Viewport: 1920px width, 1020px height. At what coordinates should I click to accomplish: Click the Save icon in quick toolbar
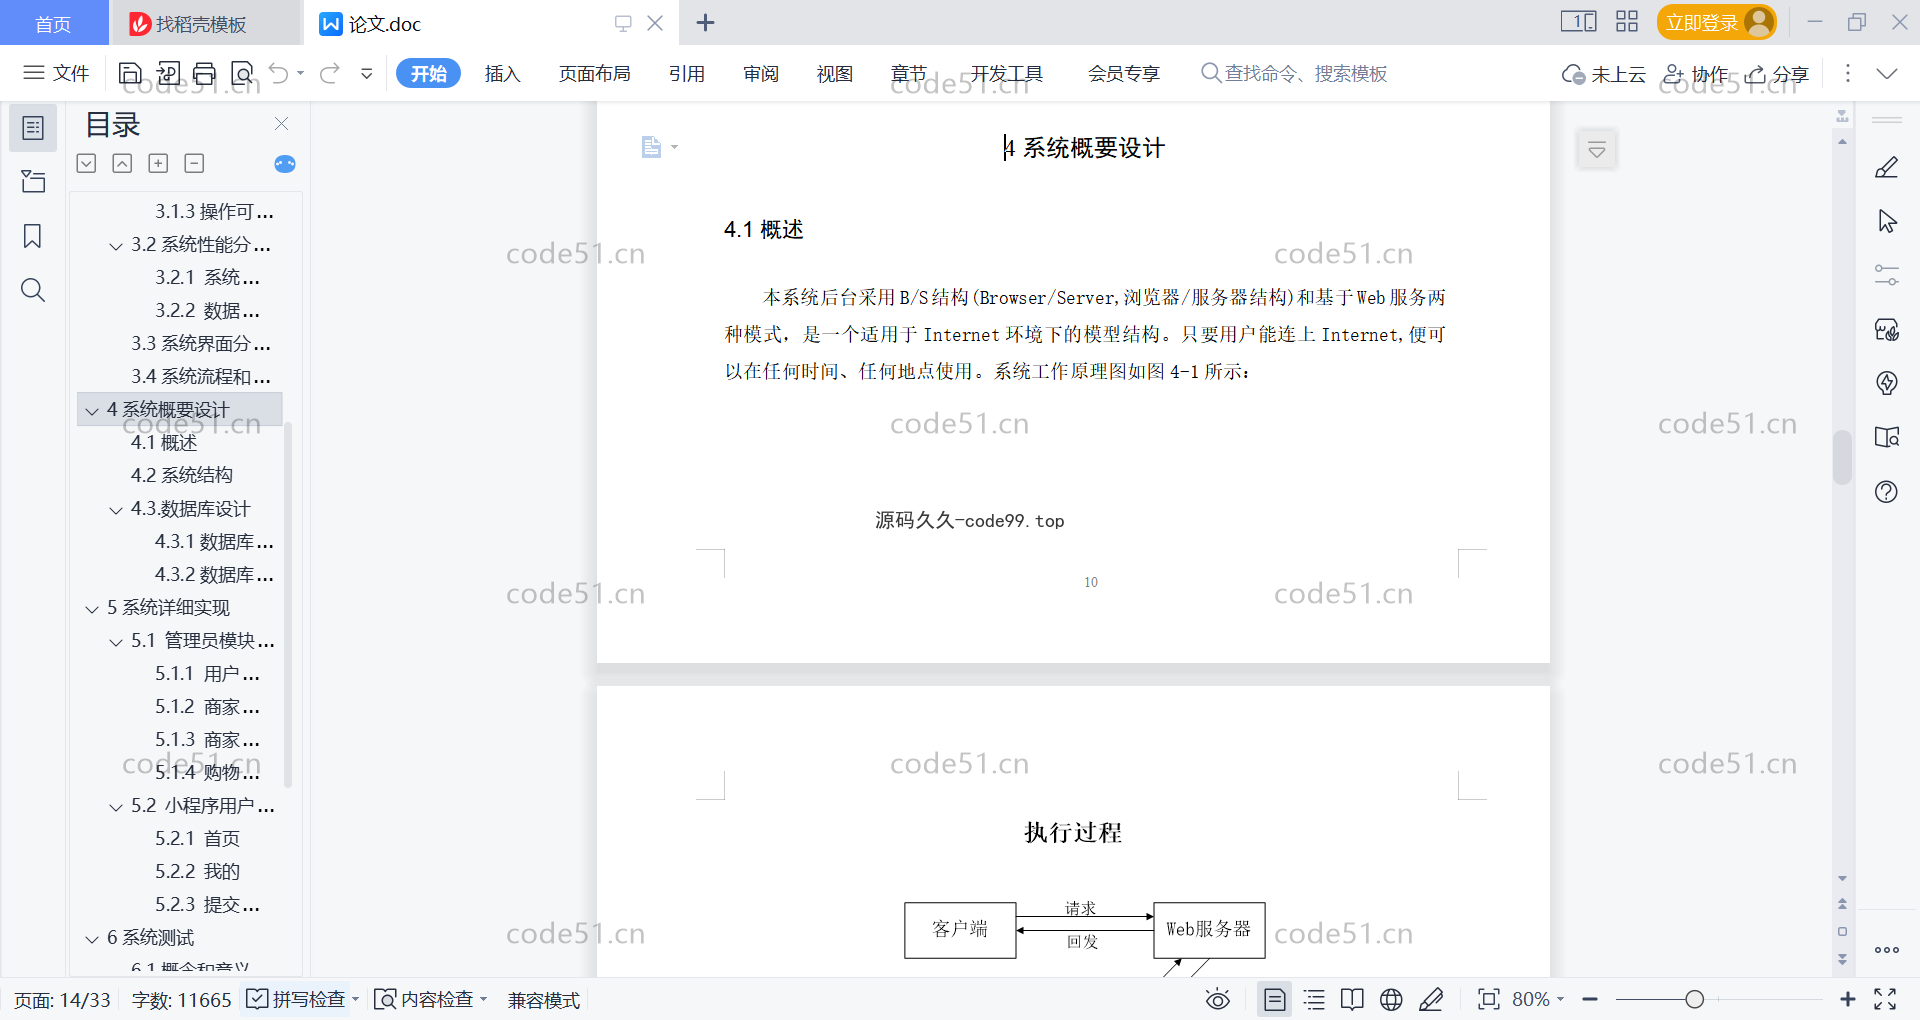[x=130, y=73]
